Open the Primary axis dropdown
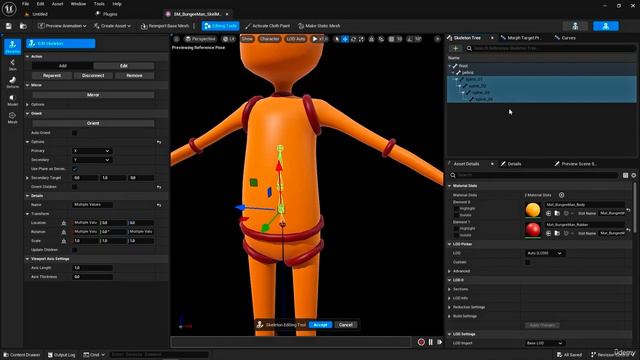 point(92,151)
